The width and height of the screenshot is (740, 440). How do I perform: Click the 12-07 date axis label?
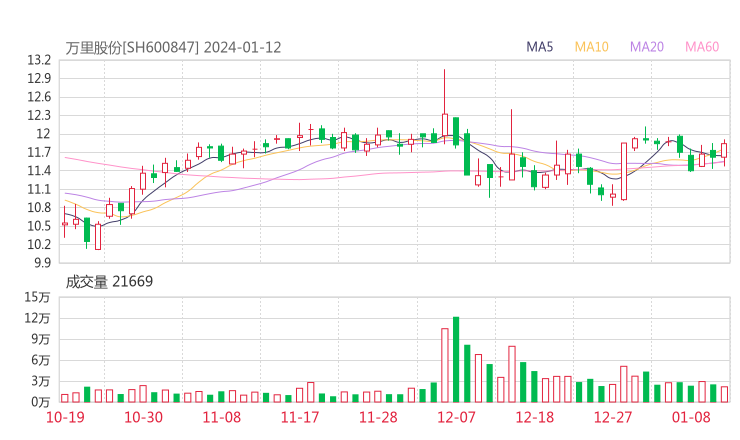[x=456, y=417]
